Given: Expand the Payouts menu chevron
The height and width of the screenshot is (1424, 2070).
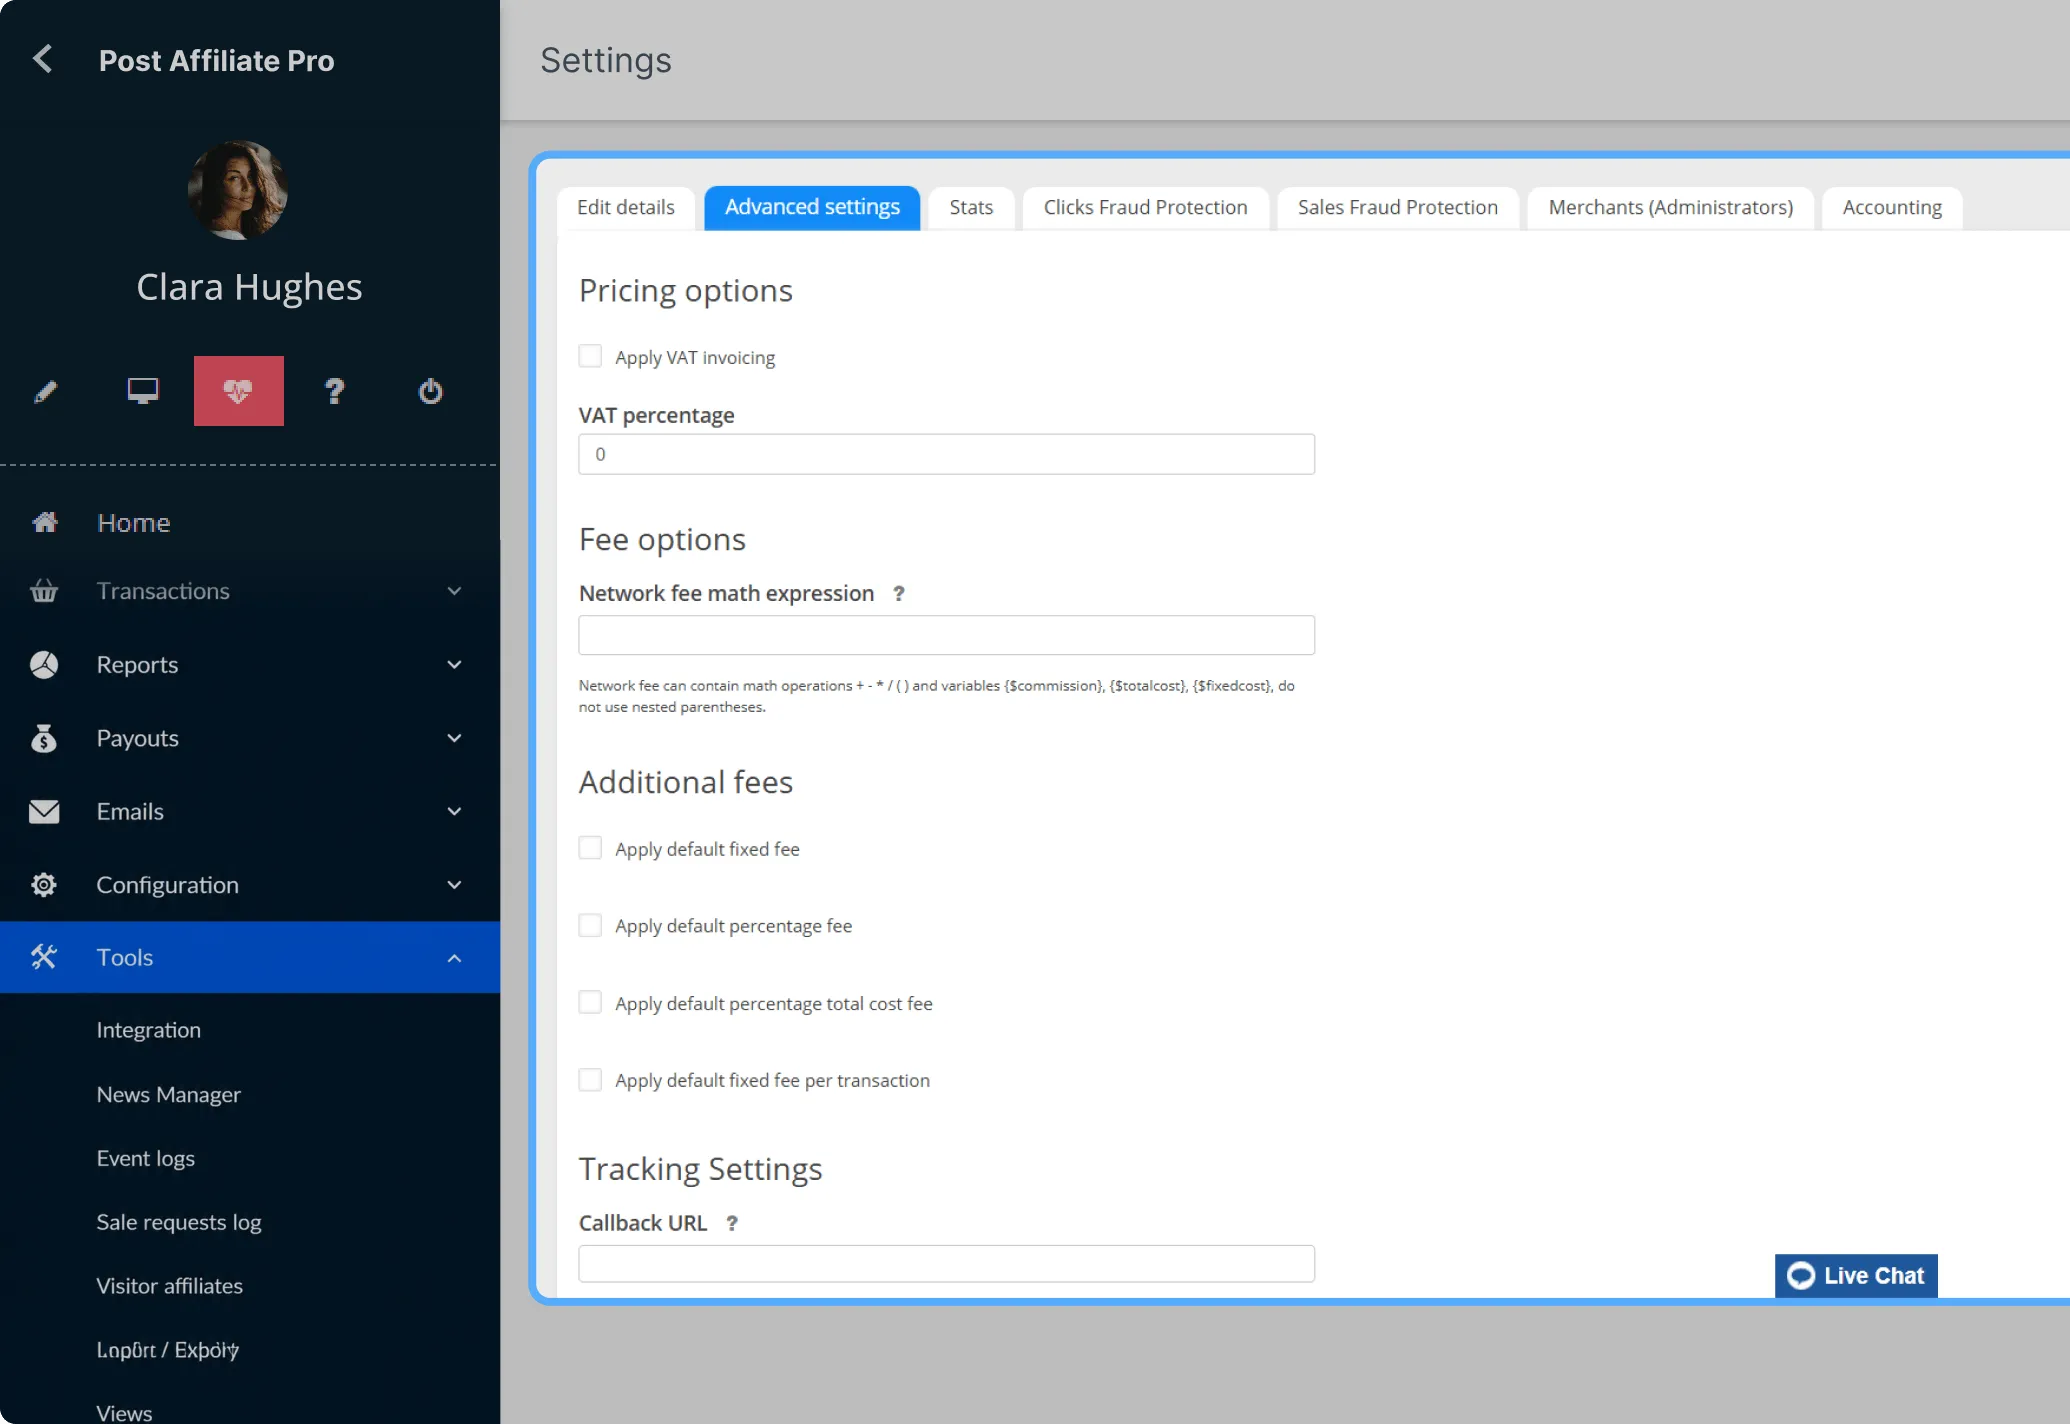Looking at the screenshot, I should [454, 738].
